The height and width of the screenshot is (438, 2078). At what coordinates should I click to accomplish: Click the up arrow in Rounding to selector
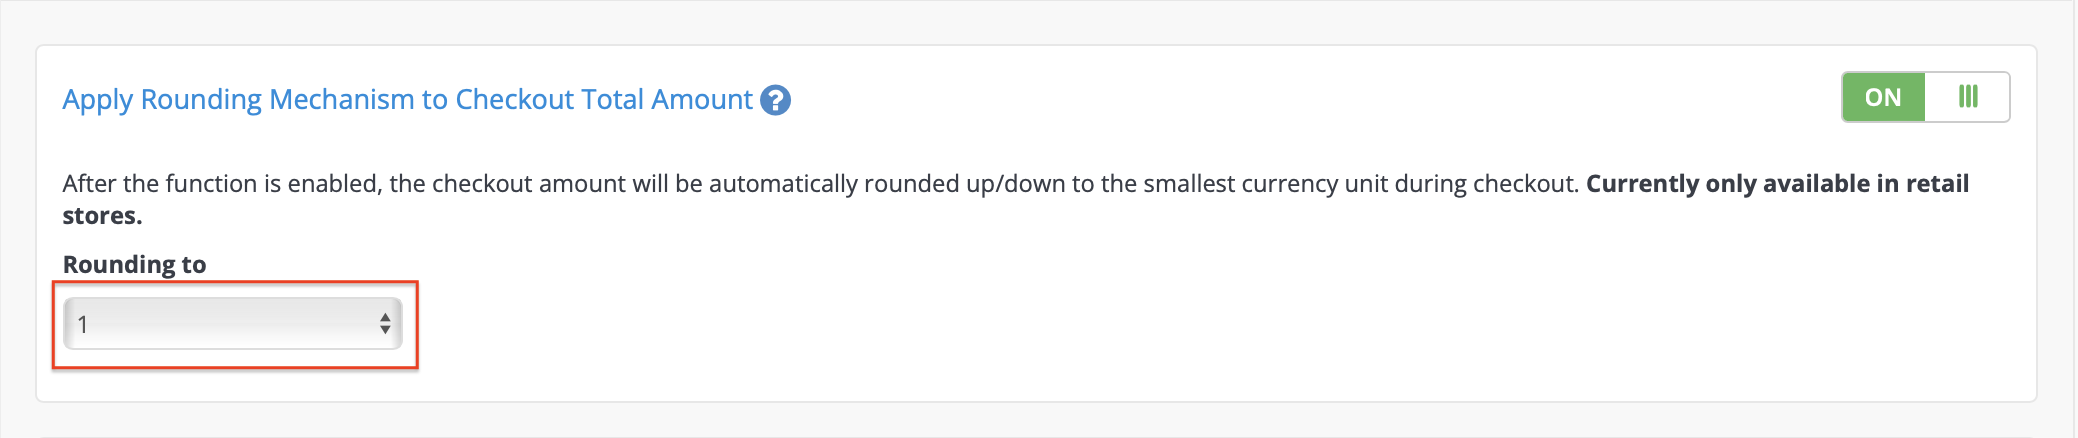(385, 317)
